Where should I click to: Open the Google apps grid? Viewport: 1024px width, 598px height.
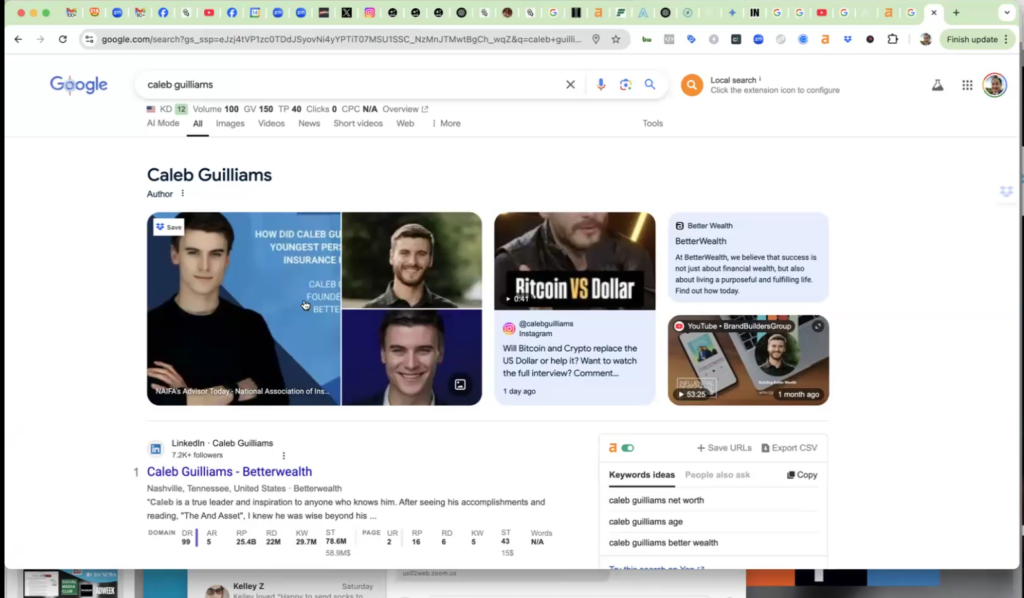point(967,85)
